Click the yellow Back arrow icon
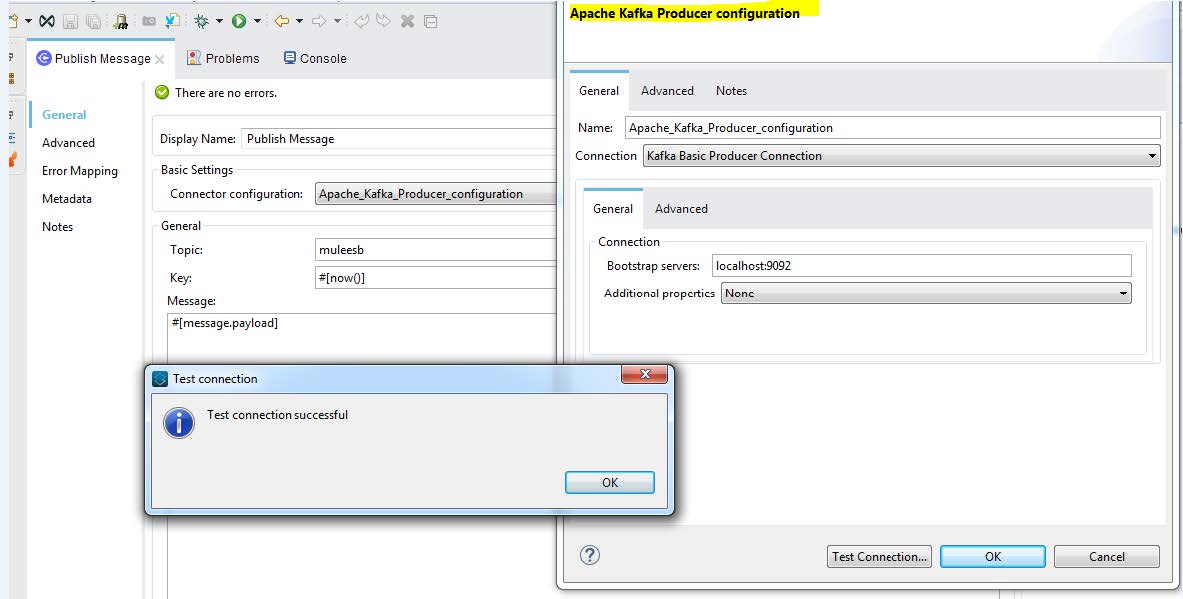 pos(282,21)
